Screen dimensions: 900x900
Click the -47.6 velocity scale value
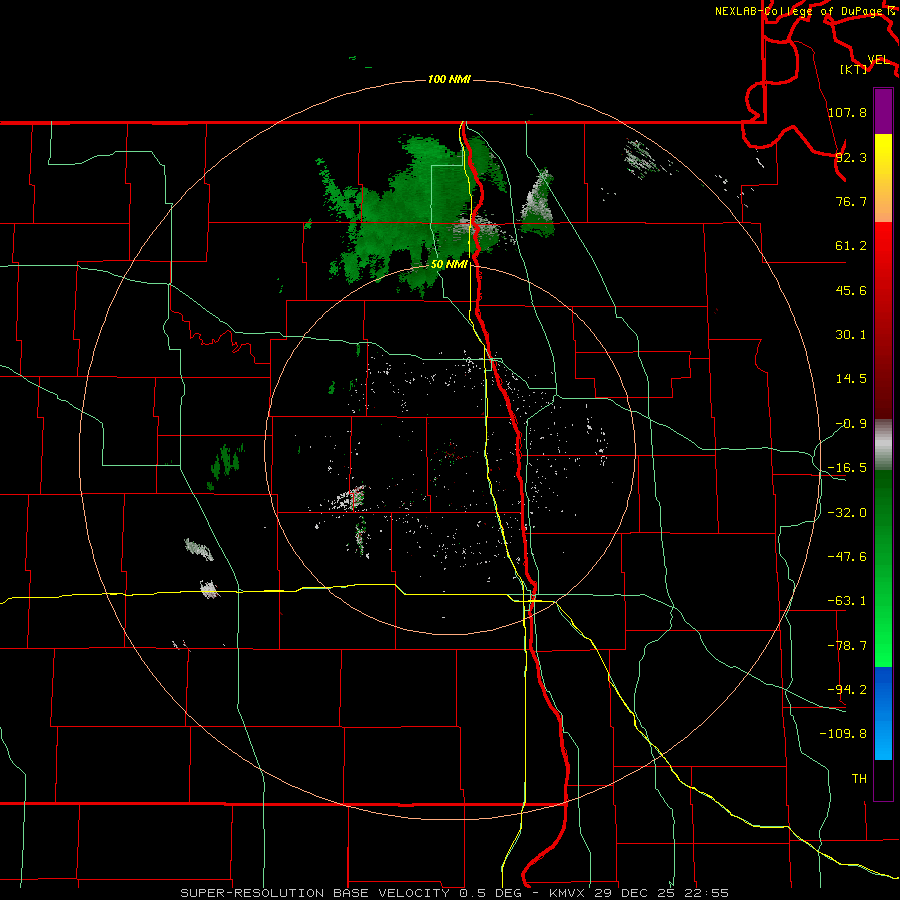[847, 557]
